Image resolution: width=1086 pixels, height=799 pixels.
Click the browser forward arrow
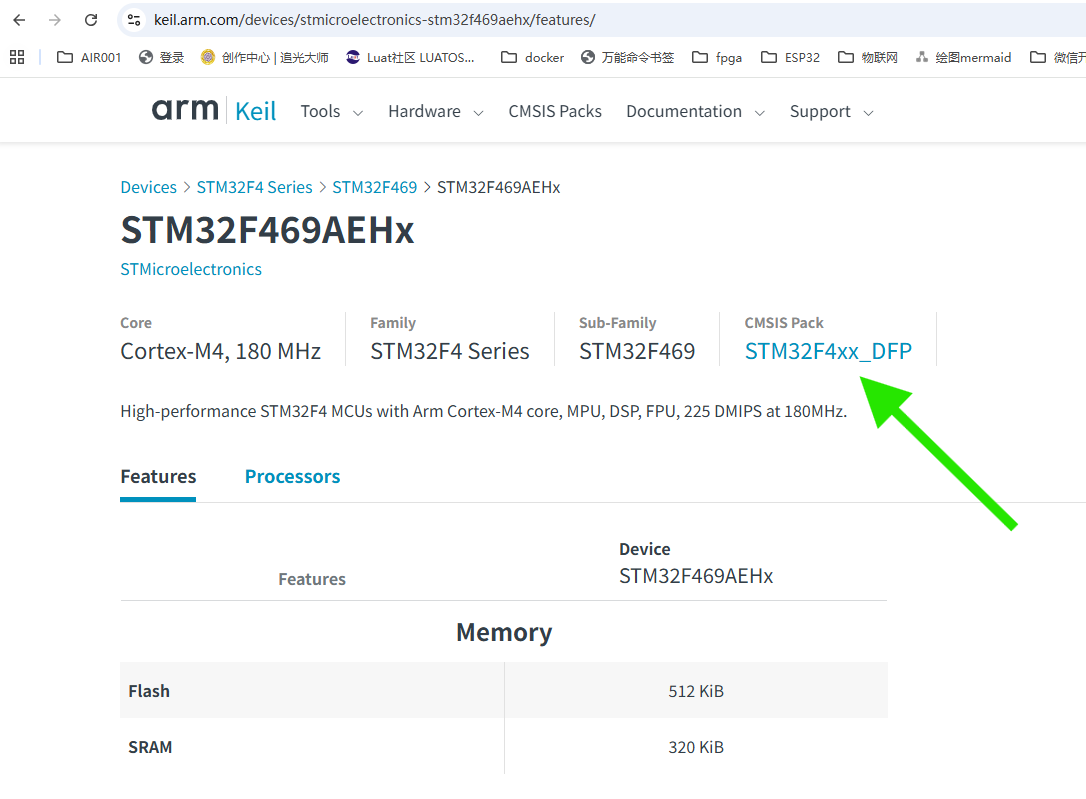(55, 20)
